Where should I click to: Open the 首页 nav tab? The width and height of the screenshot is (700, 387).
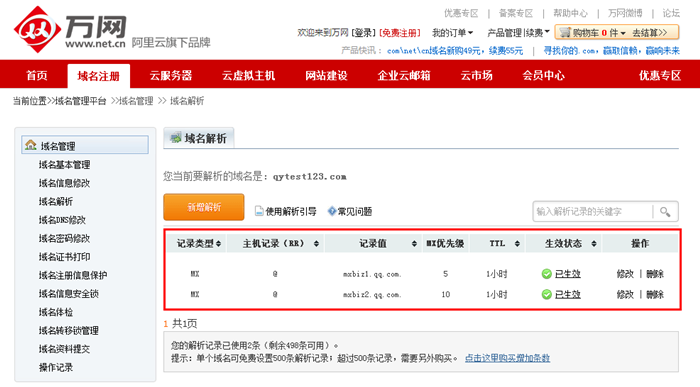(37, 75)
